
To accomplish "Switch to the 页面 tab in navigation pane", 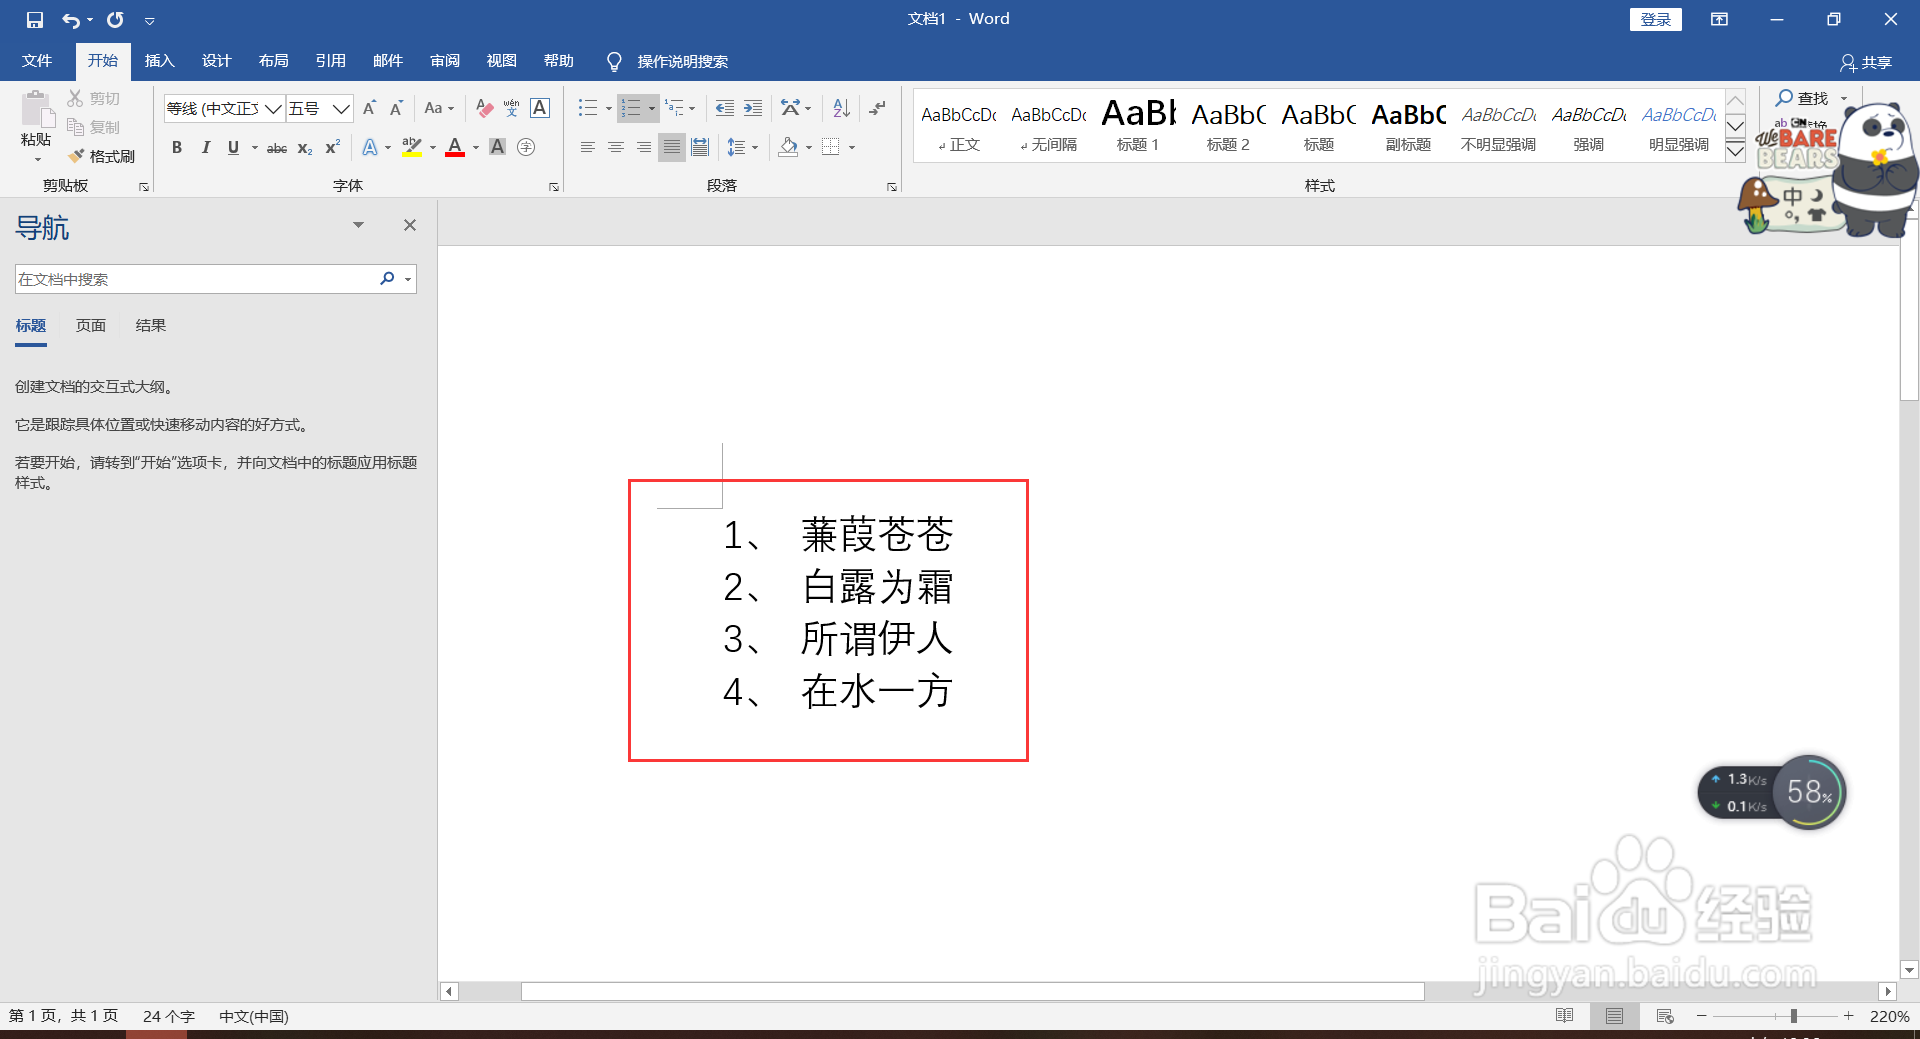I will 91,325.
